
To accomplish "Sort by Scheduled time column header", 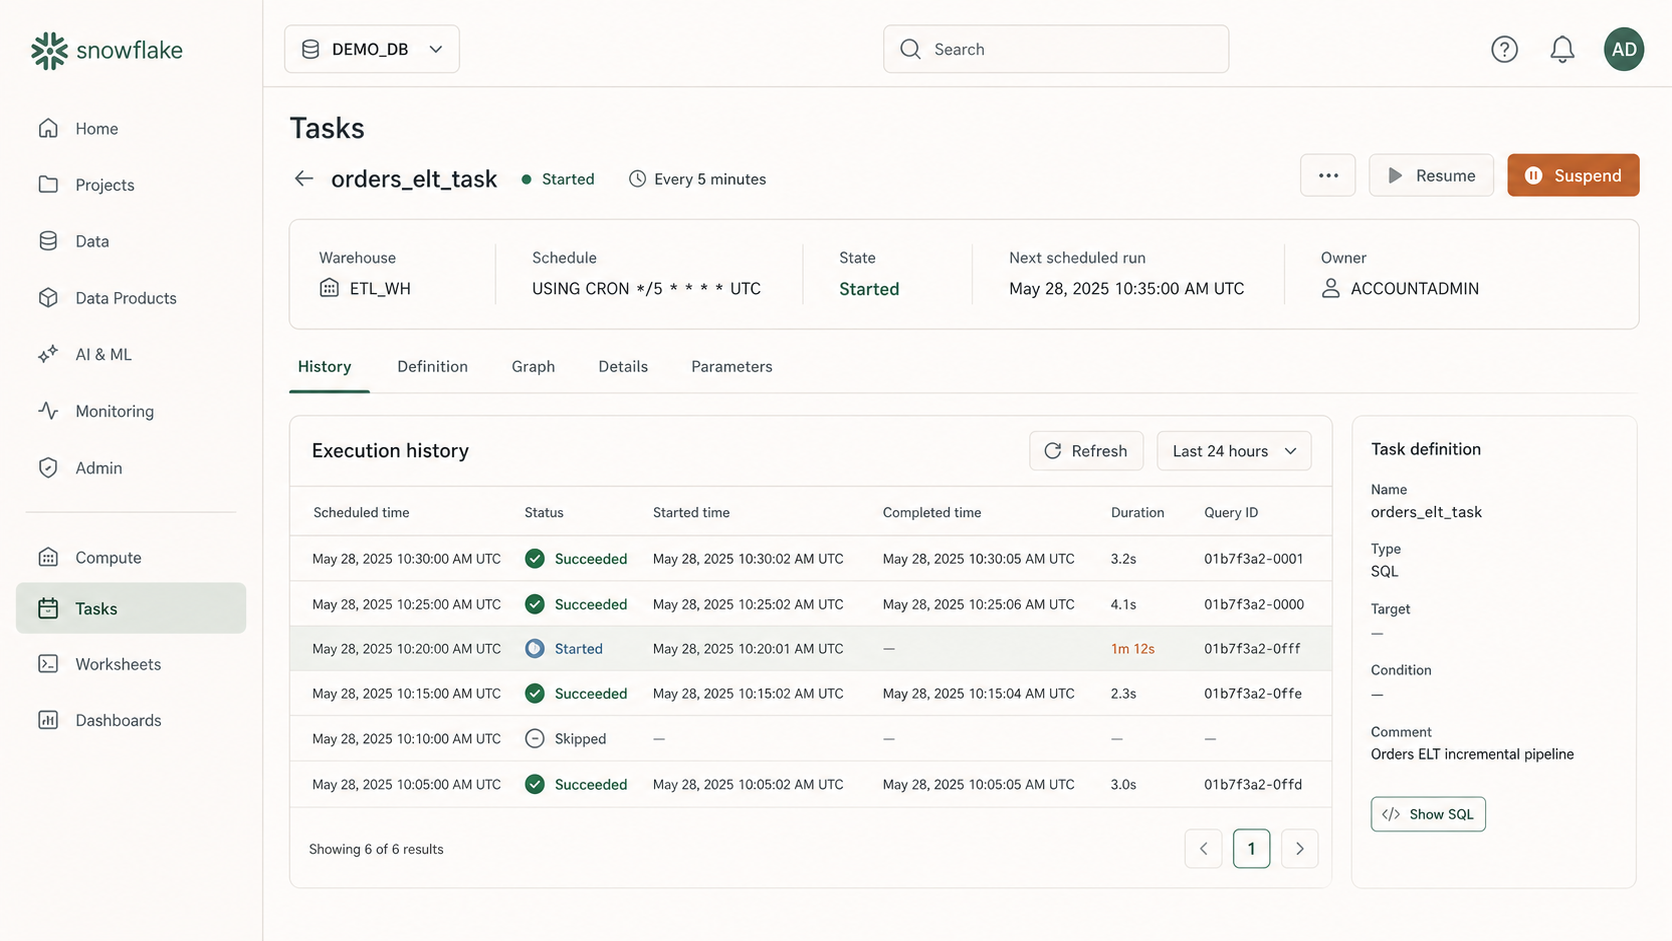I will (x=361, y=513).
